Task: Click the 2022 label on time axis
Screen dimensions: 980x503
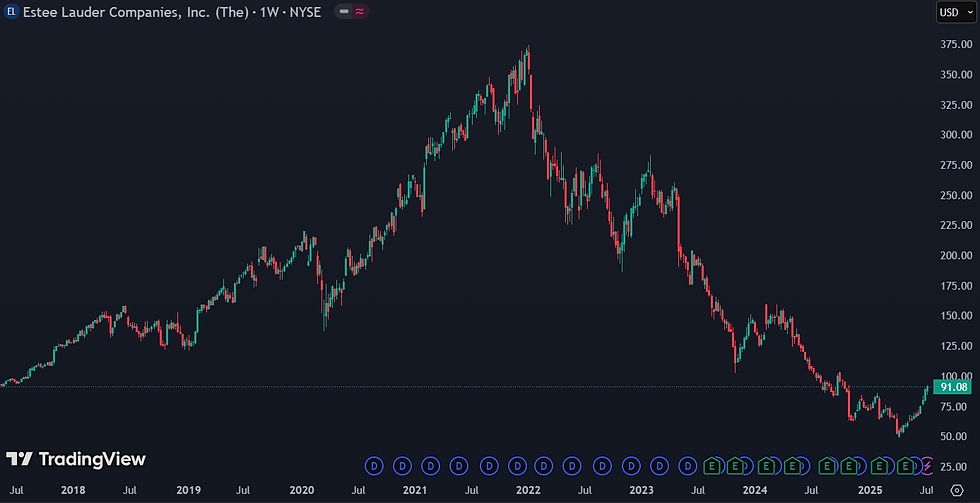Action: tap(527, 489)
